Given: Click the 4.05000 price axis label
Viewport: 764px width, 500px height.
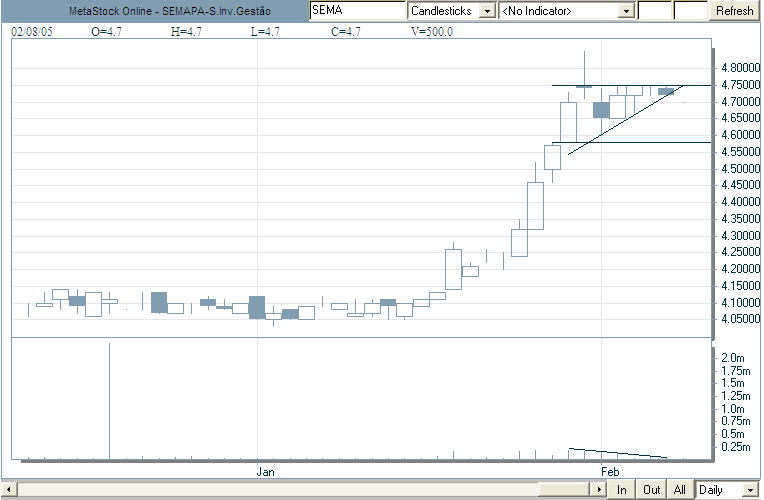Looking at the screenshot, I should pyautogui.click(x=741, y=319).
